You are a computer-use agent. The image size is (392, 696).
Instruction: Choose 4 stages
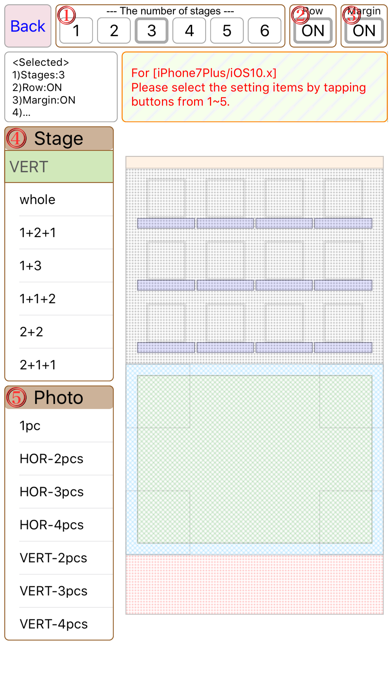(189, 31)
